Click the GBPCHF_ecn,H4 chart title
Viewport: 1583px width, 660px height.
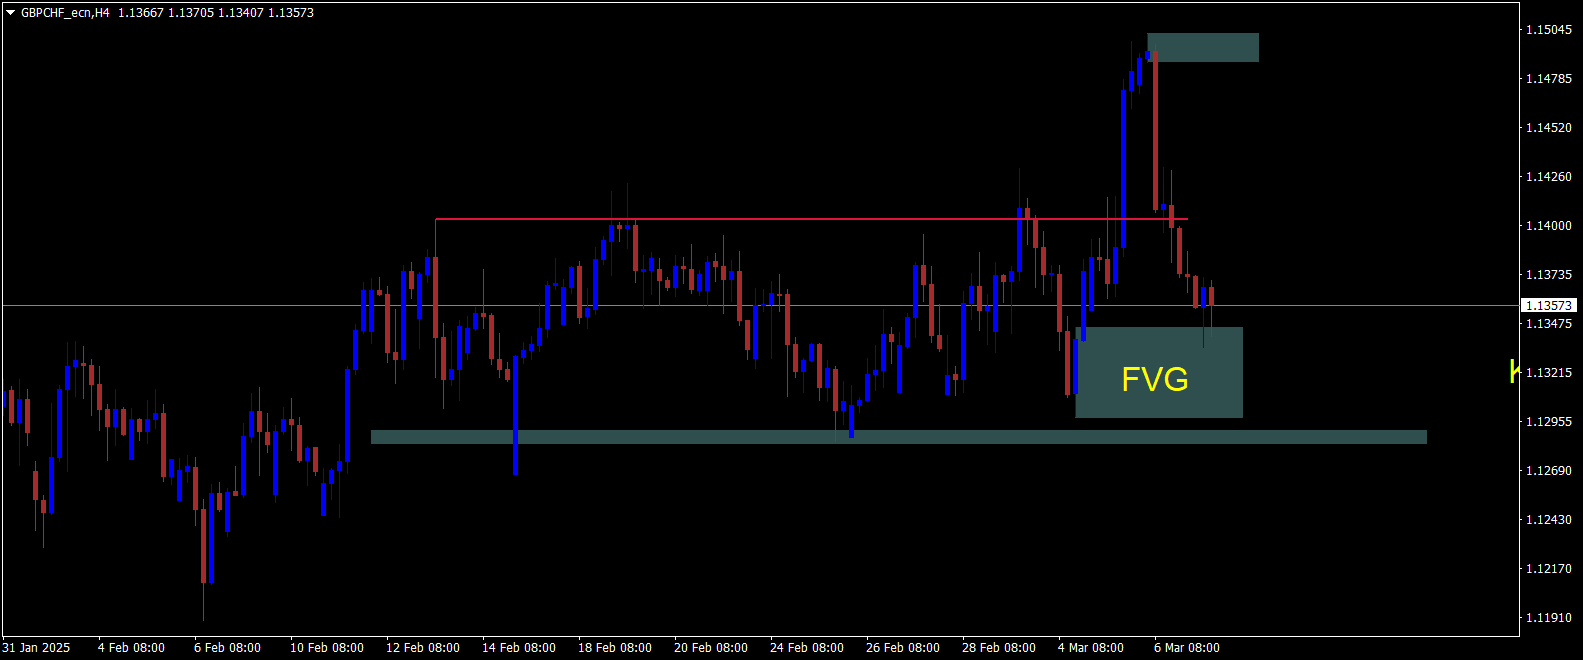point(65,13)
